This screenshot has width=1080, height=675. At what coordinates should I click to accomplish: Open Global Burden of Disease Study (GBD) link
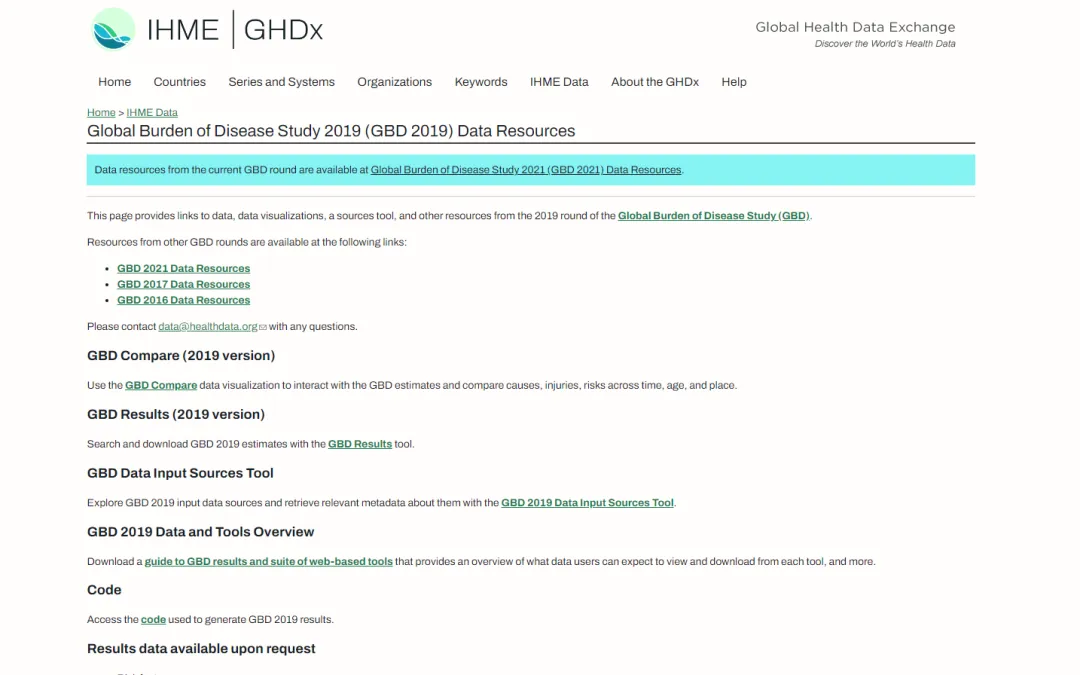tap(714, 216)
